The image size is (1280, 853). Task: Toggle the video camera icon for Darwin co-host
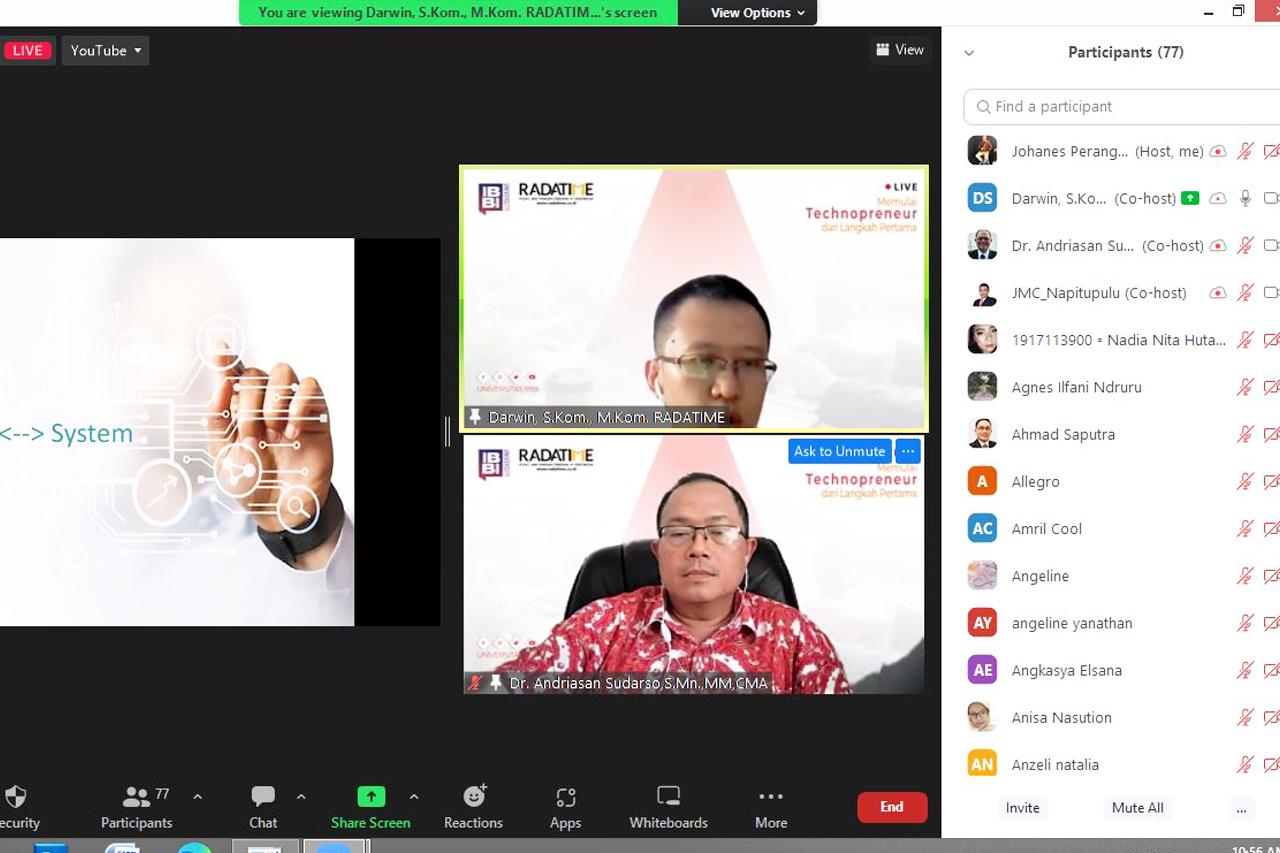click(1272, 198)
